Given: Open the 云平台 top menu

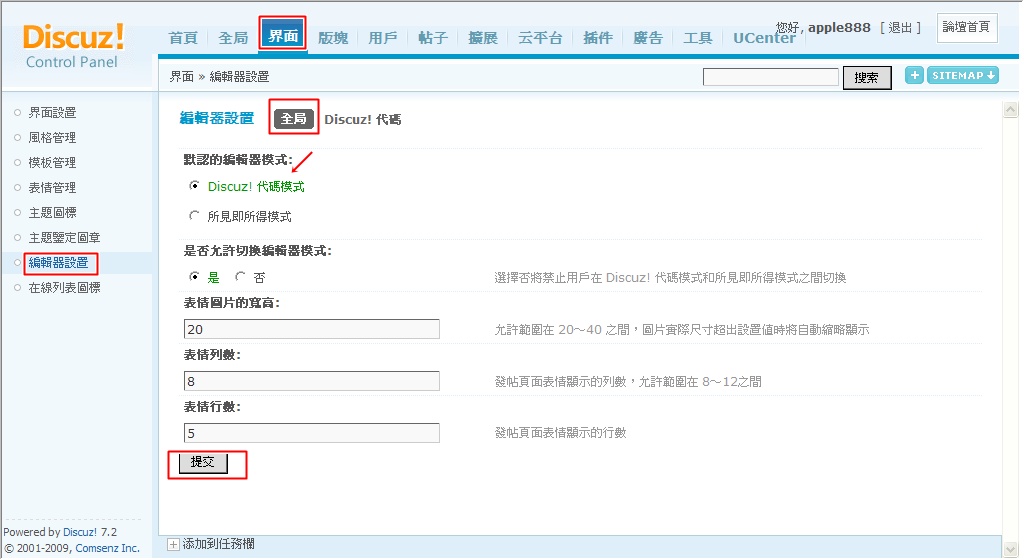Looking at the screenshot, I should pyautogui.click(x=540, y=38).
